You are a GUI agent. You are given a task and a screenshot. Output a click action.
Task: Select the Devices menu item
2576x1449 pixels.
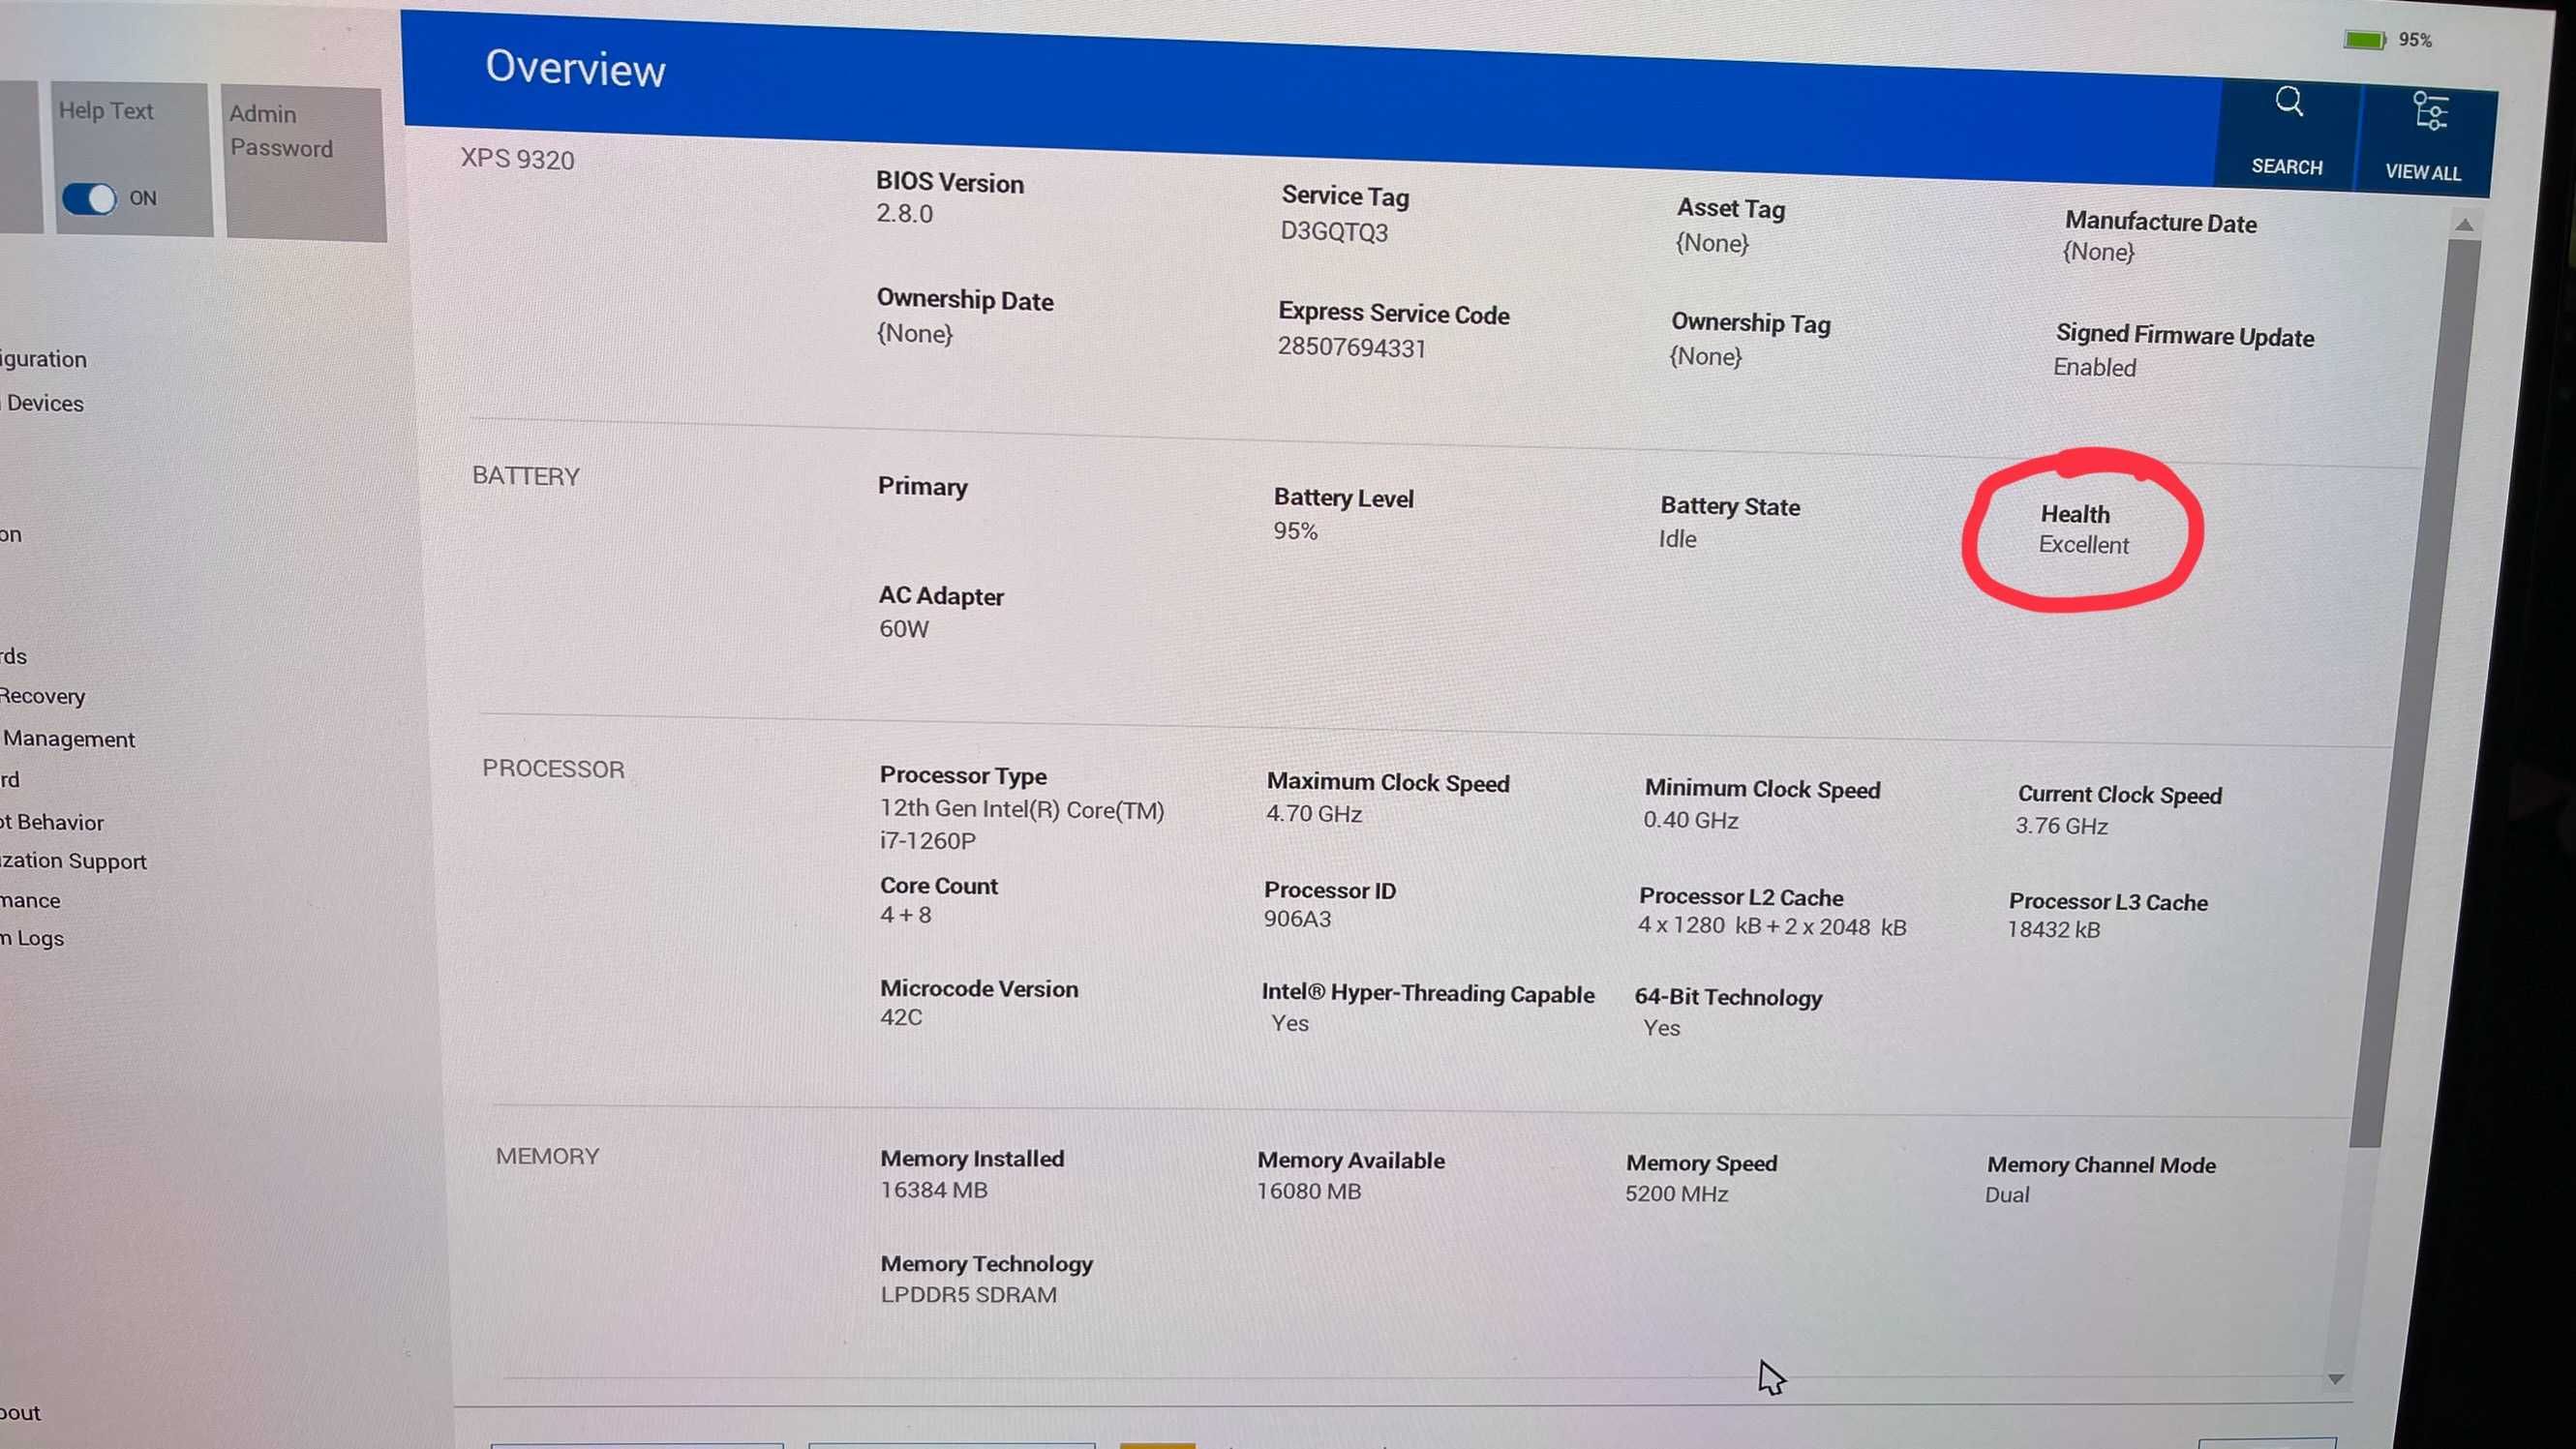pos(43,402)
